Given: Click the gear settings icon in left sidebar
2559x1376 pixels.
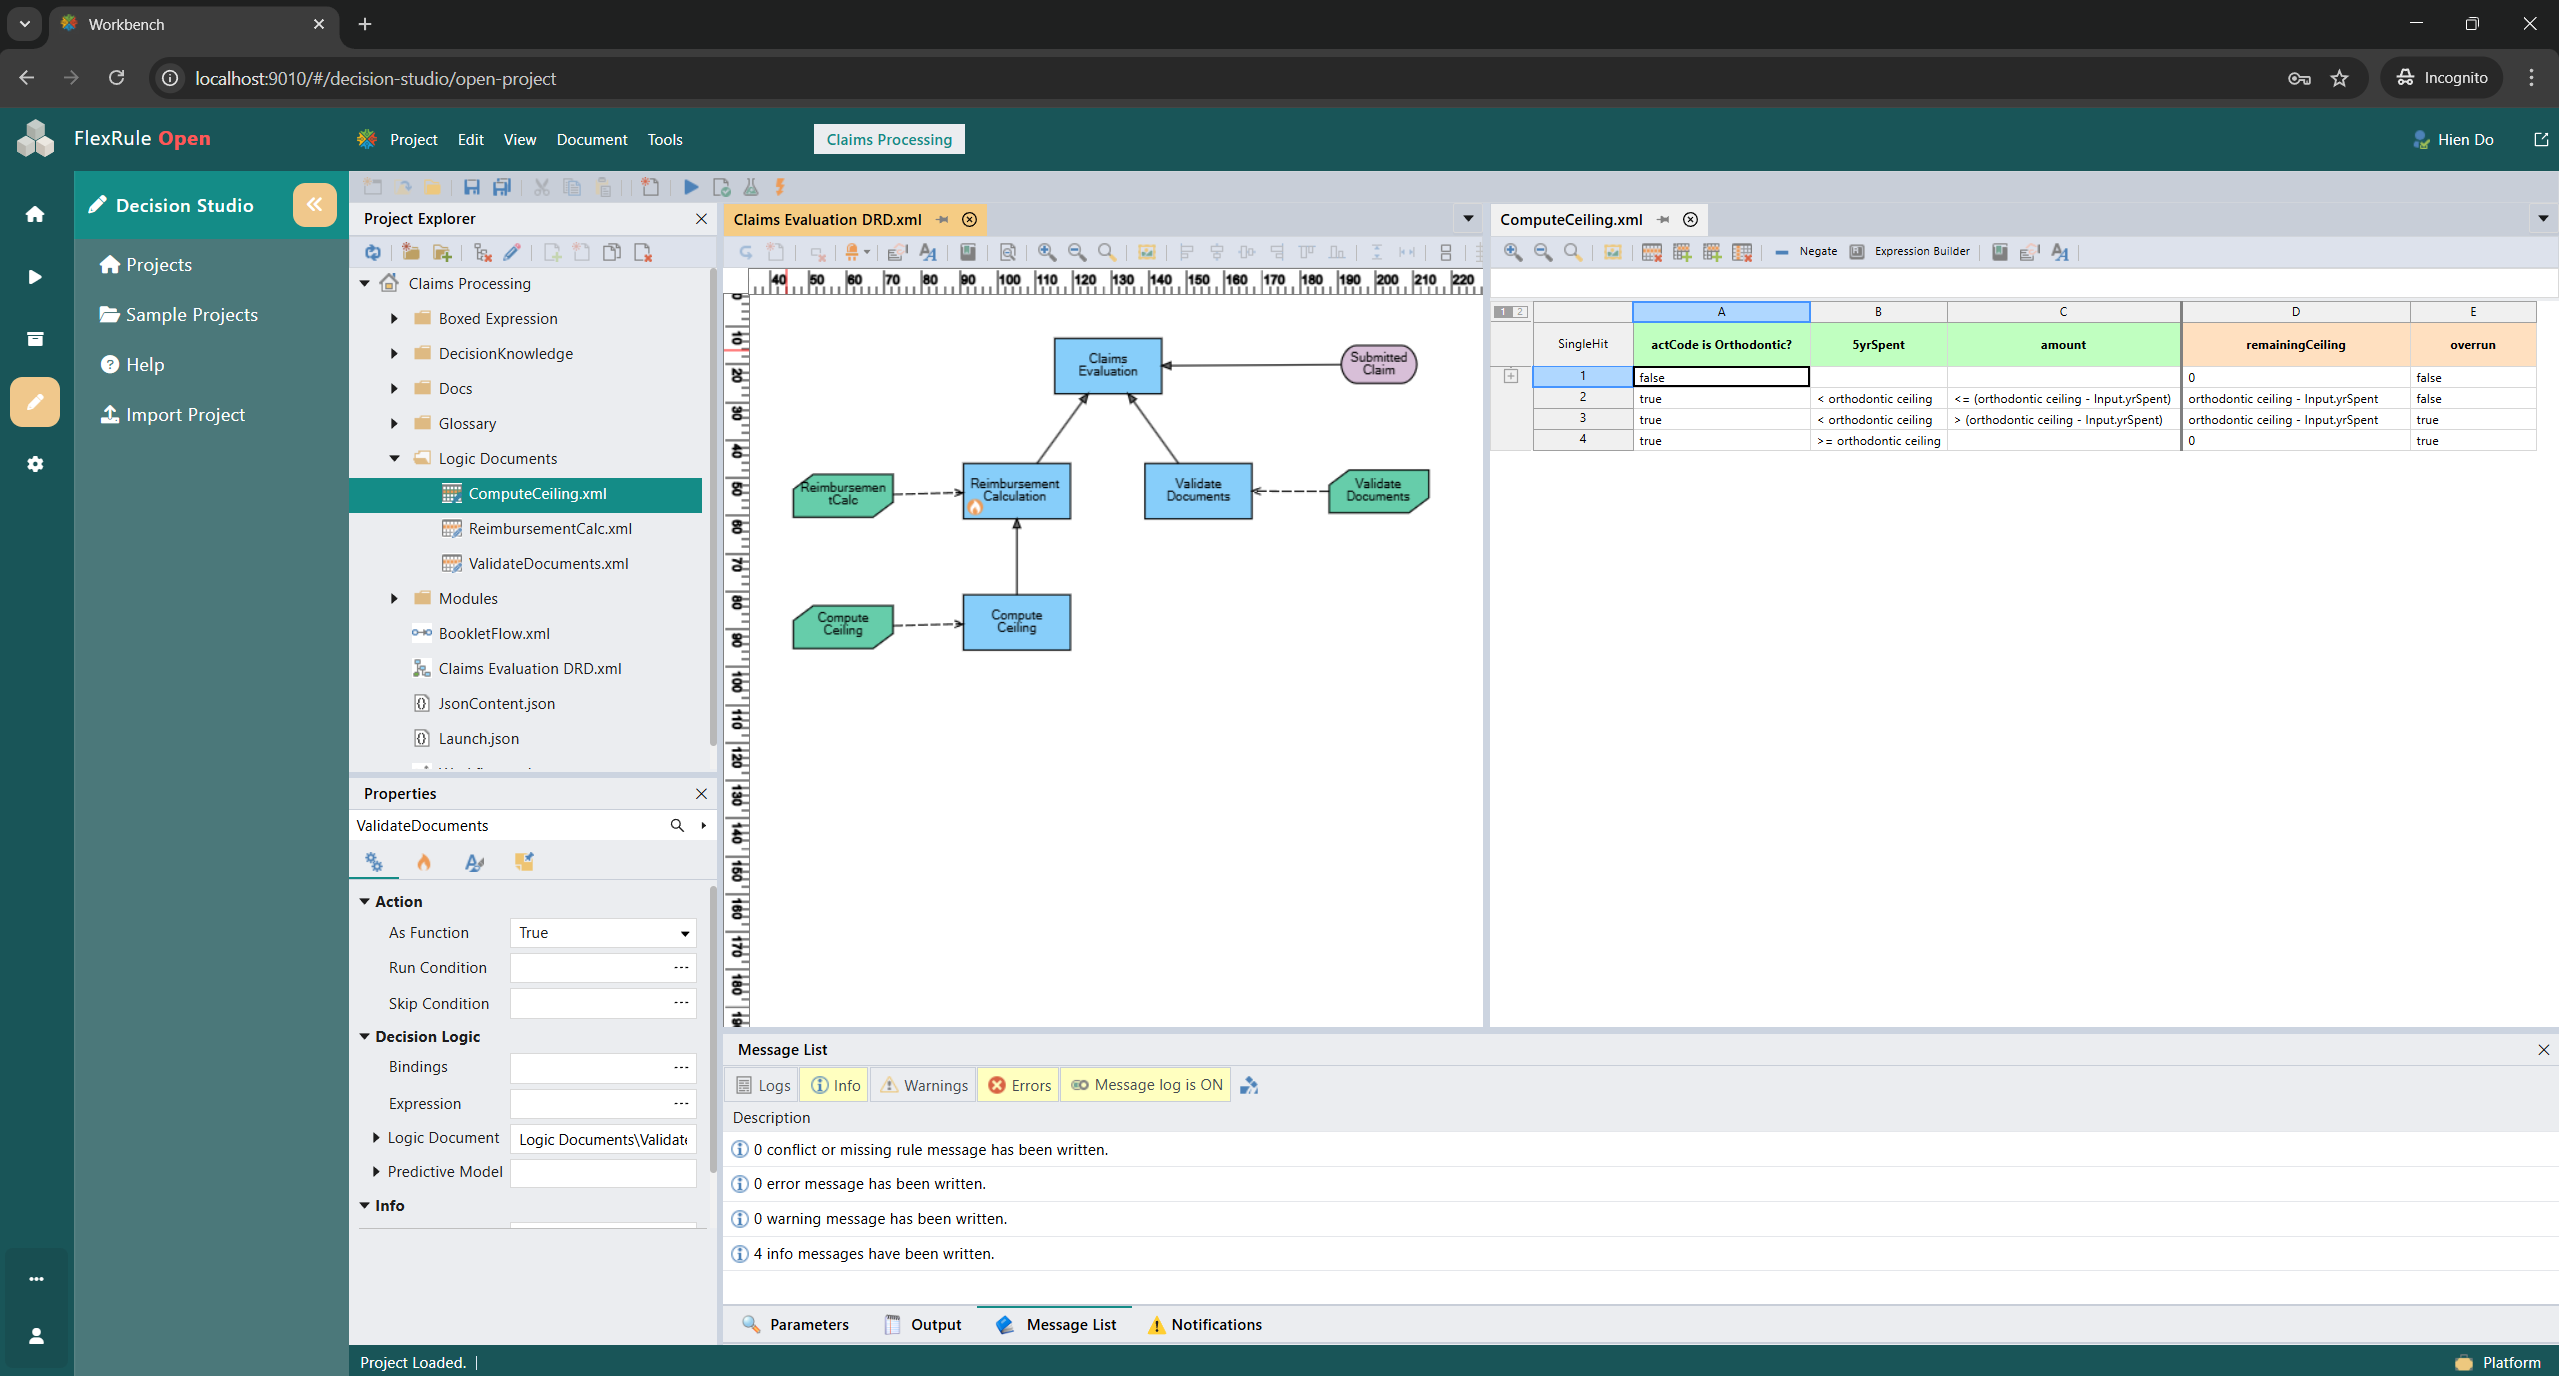Looking at the screenshot, I should point(35,464).
